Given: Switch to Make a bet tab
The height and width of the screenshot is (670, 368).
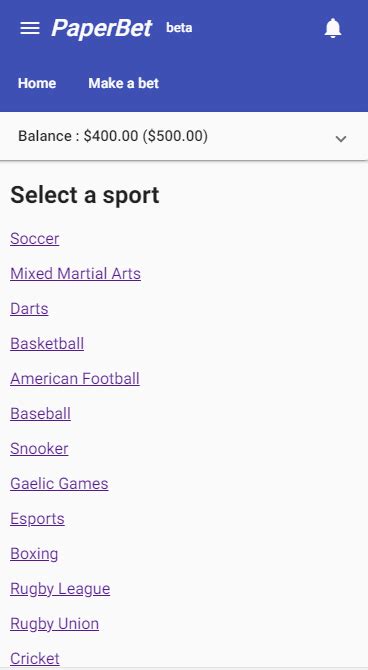Looking at the screenshot, I should click(x=124, y=83).
